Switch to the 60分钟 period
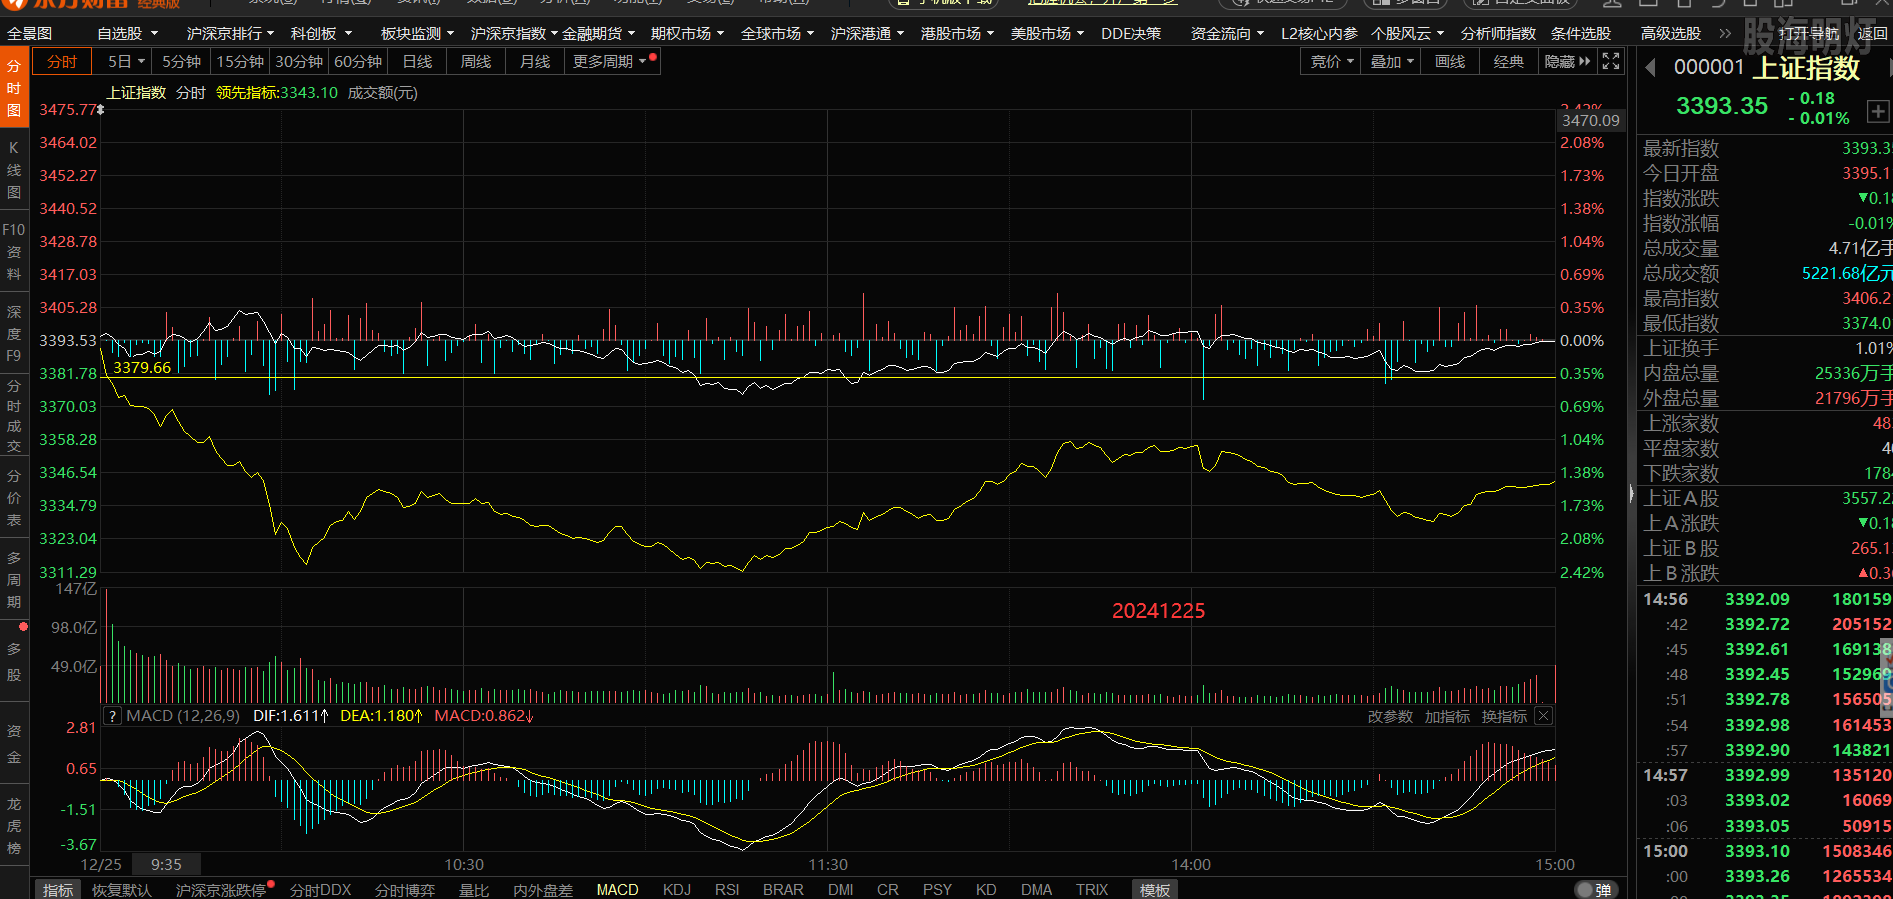 pyautogui.click(x=358, y=61)
